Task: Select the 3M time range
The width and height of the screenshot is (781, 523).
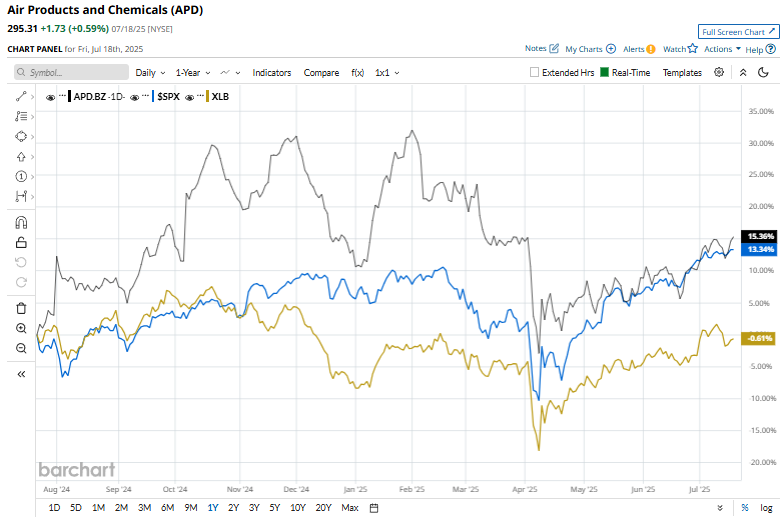Action: 144,508
